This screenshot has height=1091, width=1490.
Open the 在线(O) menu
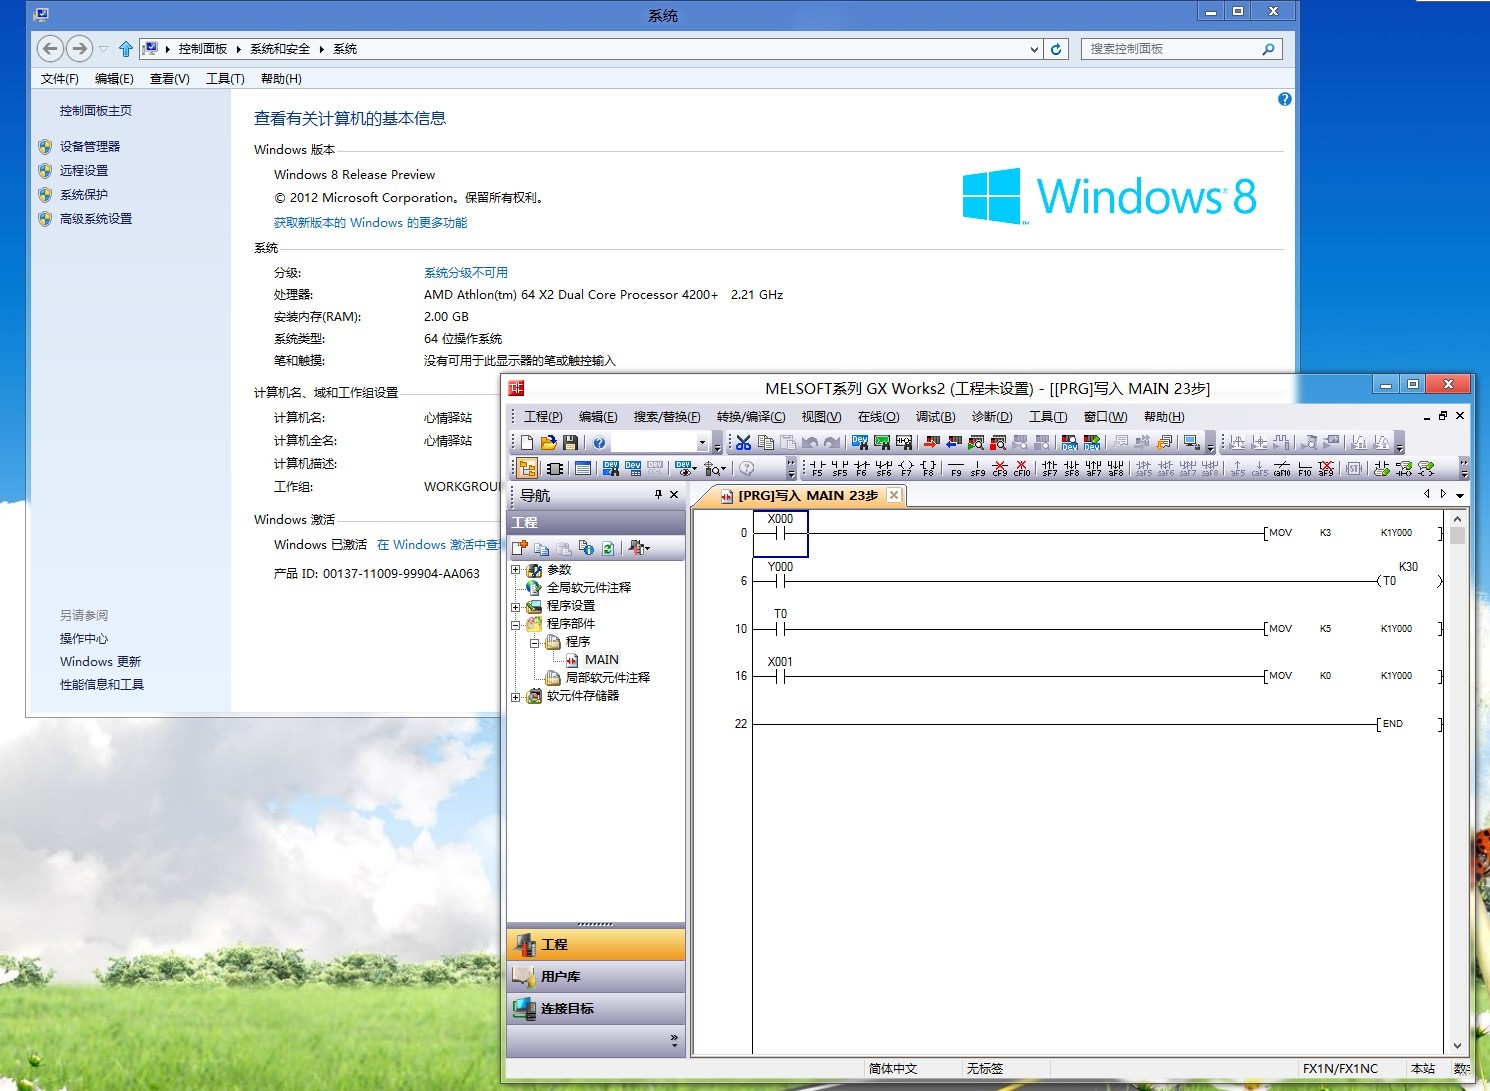coord(878,417)
